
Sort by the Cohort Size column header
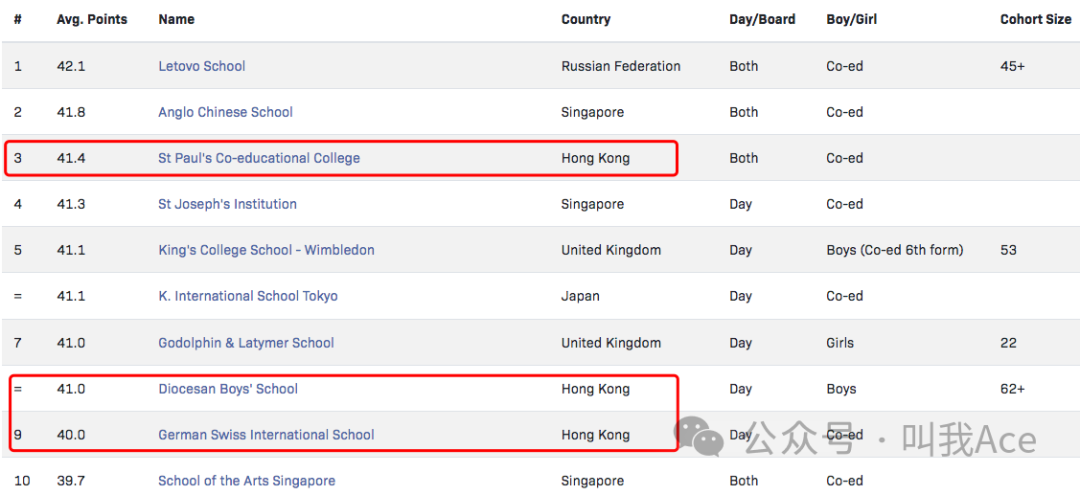[1035, 20]
